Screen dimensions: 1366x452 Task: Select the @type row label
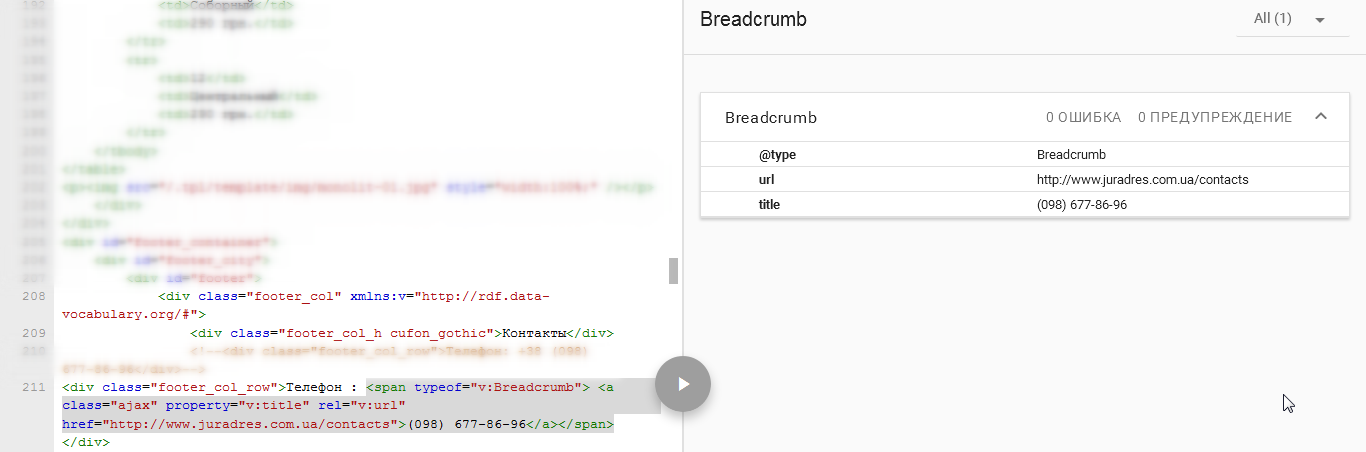point(777,155)
